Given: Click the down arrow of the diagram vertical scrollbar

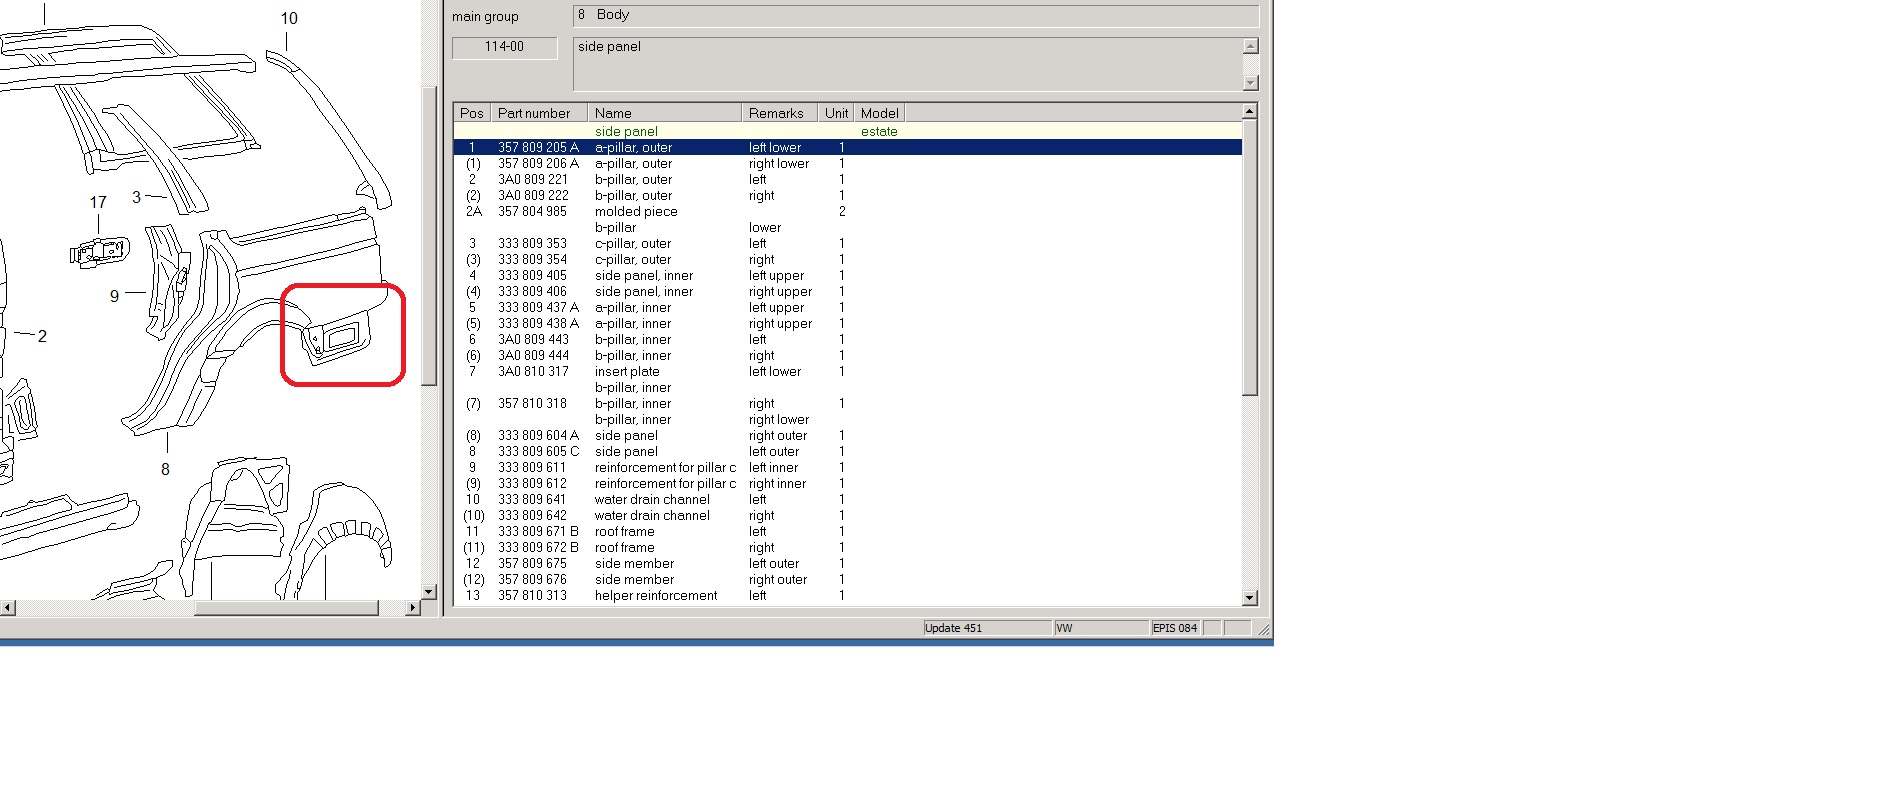Looking at the screenshot, I should coord(429,591).
